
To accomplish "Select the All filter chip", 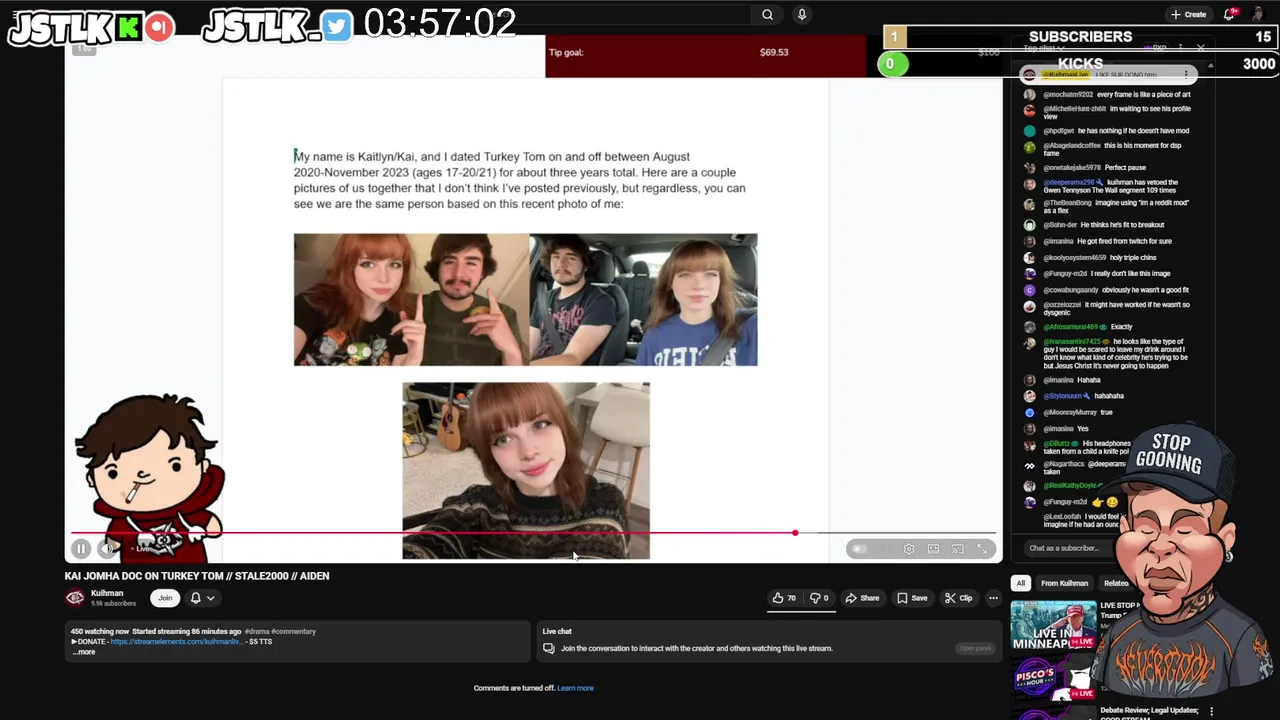I will [x=1020, y=583].
